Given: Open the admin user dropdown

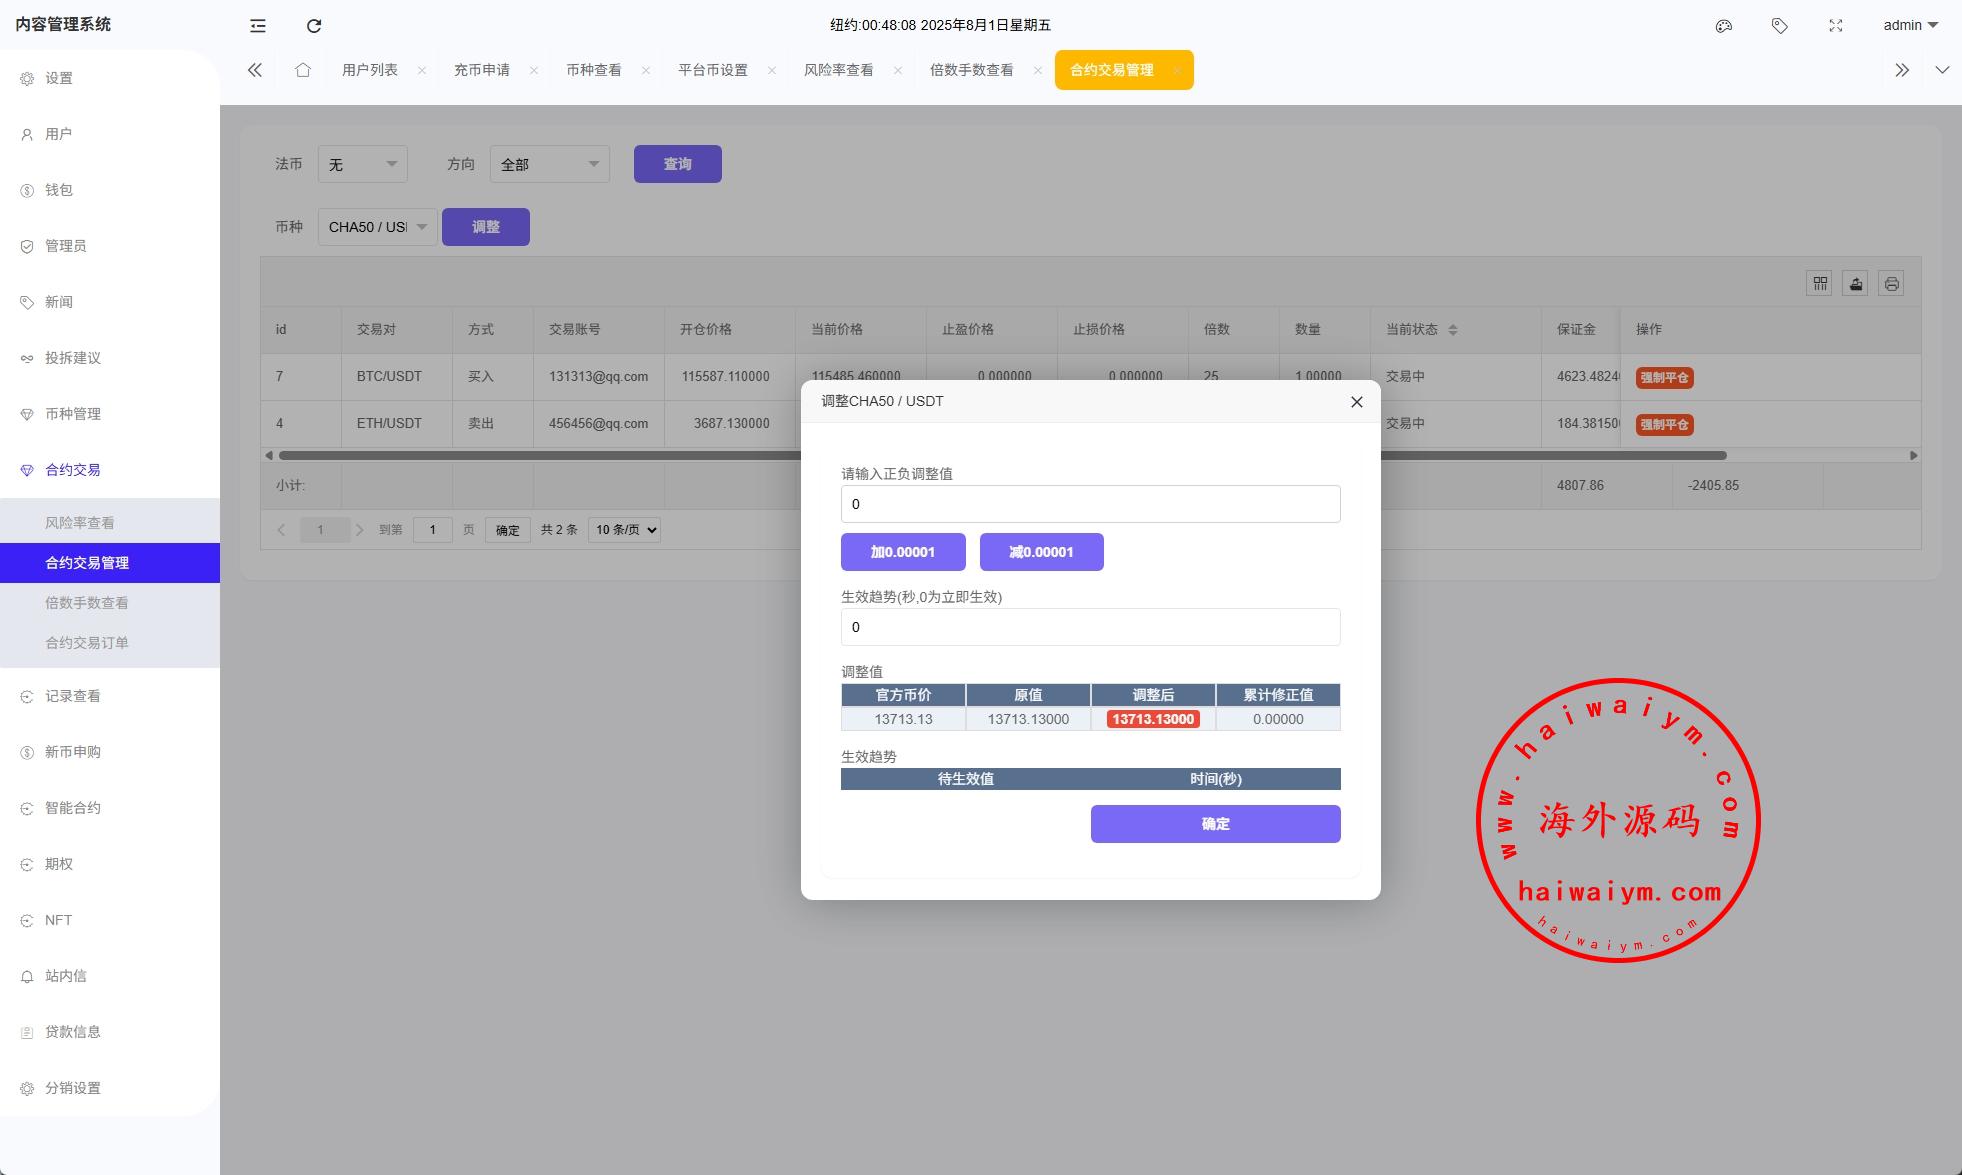Looking at the screenshot, I should (x=1910, y=26).
